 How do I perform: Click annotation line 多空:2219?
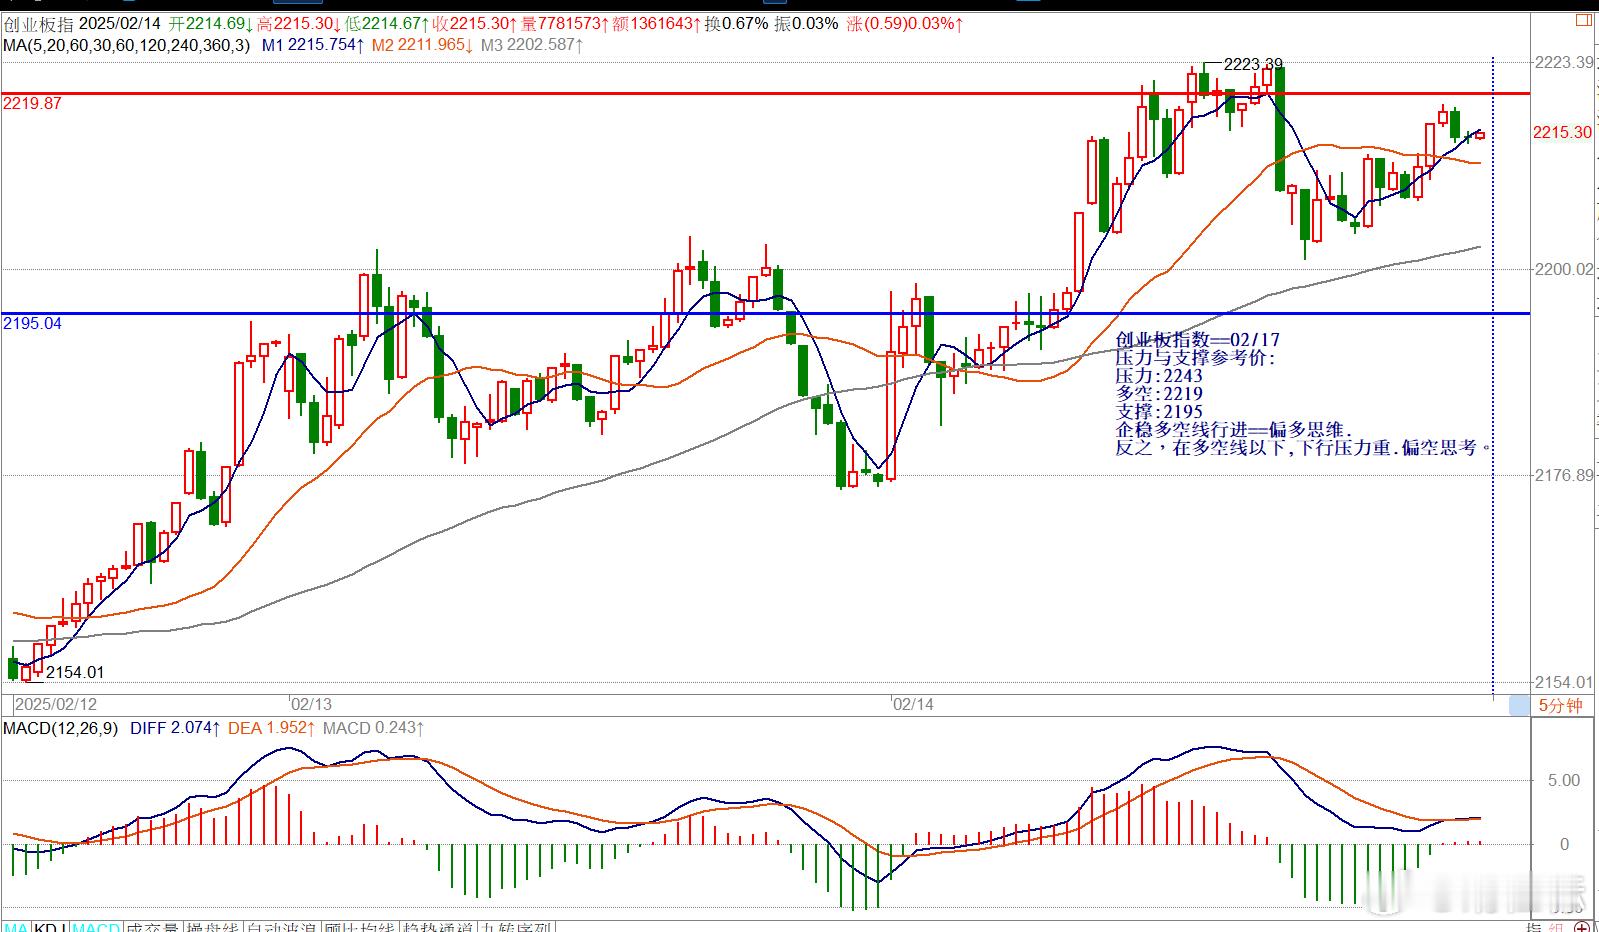[x=1160, y=394]
